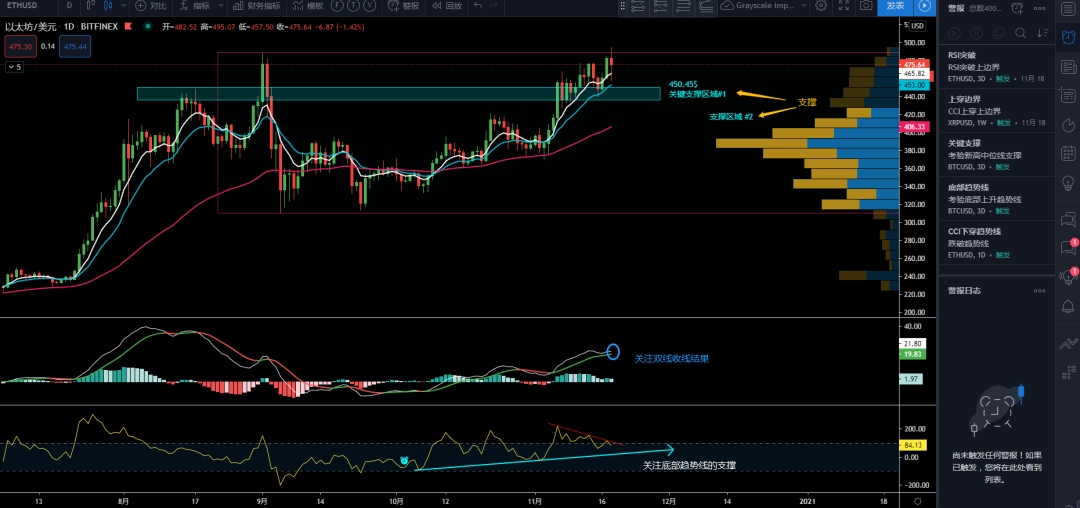Viewport: 1080px width, 508px height.
Task: Open the news sidebar icon
Action: point(1068,67)
